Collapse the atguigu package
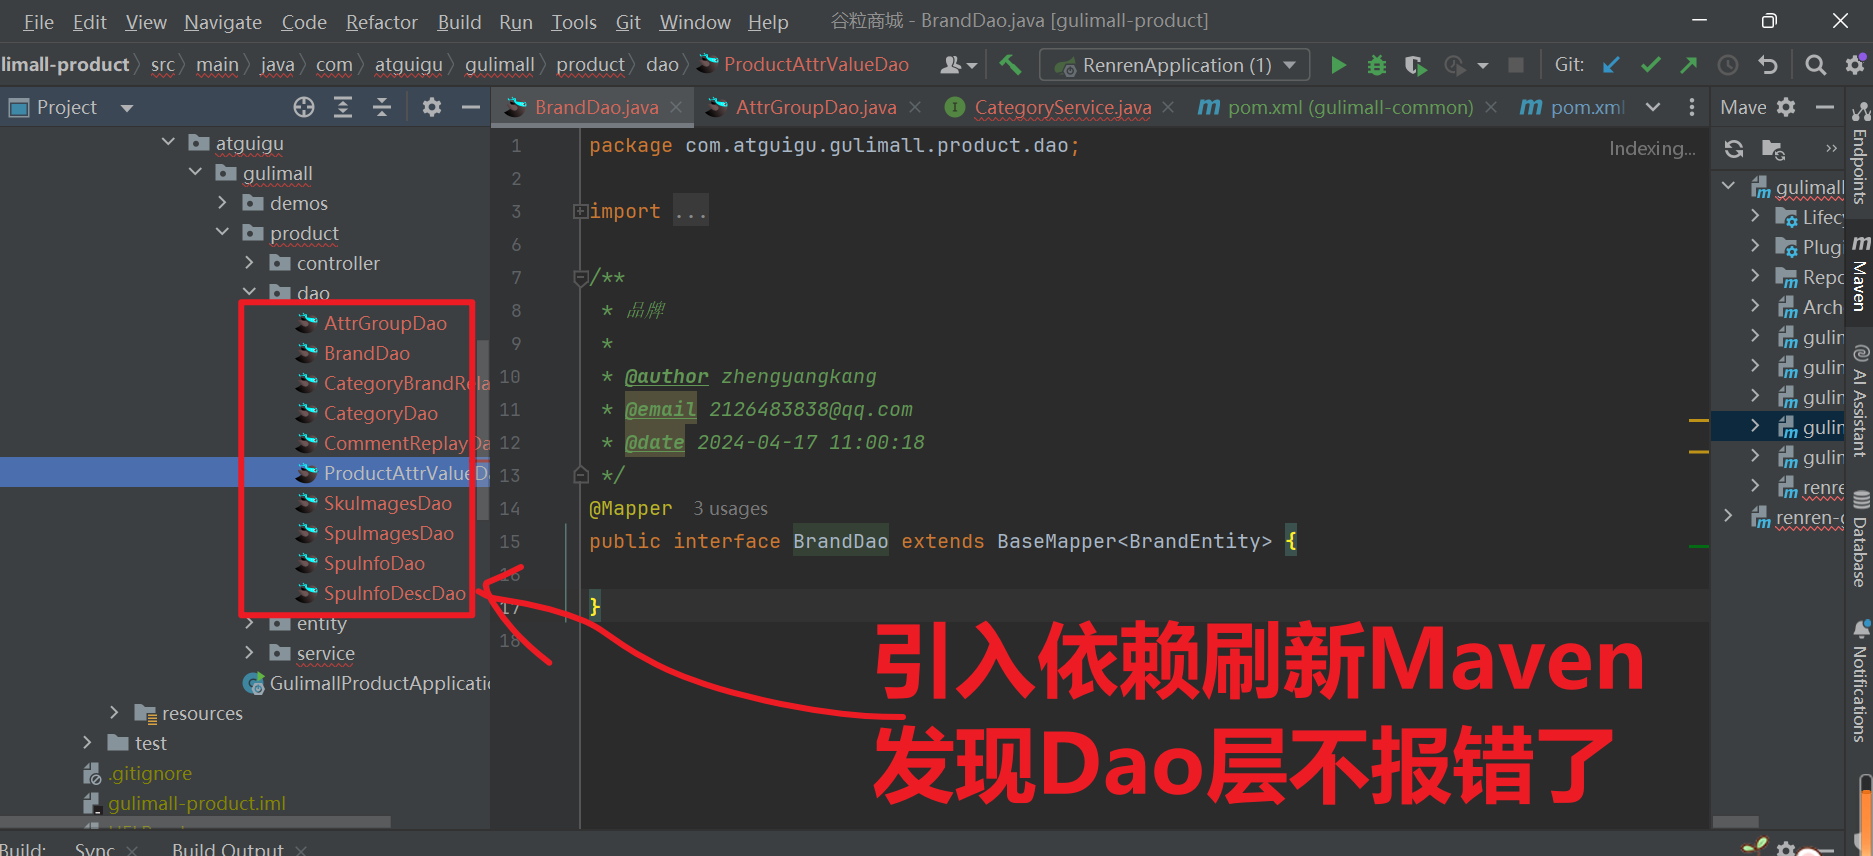The height and width of the screenshot is (856, 1873). 168,143
